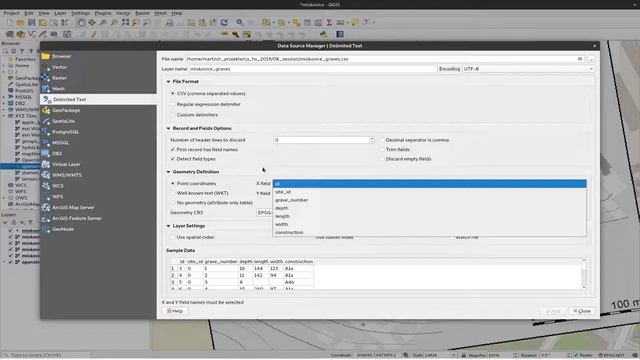Image resolution: width=640 pixels, height=360 pixels.
Task: Click the Layer name input field
Action: [x=313, y=69]
